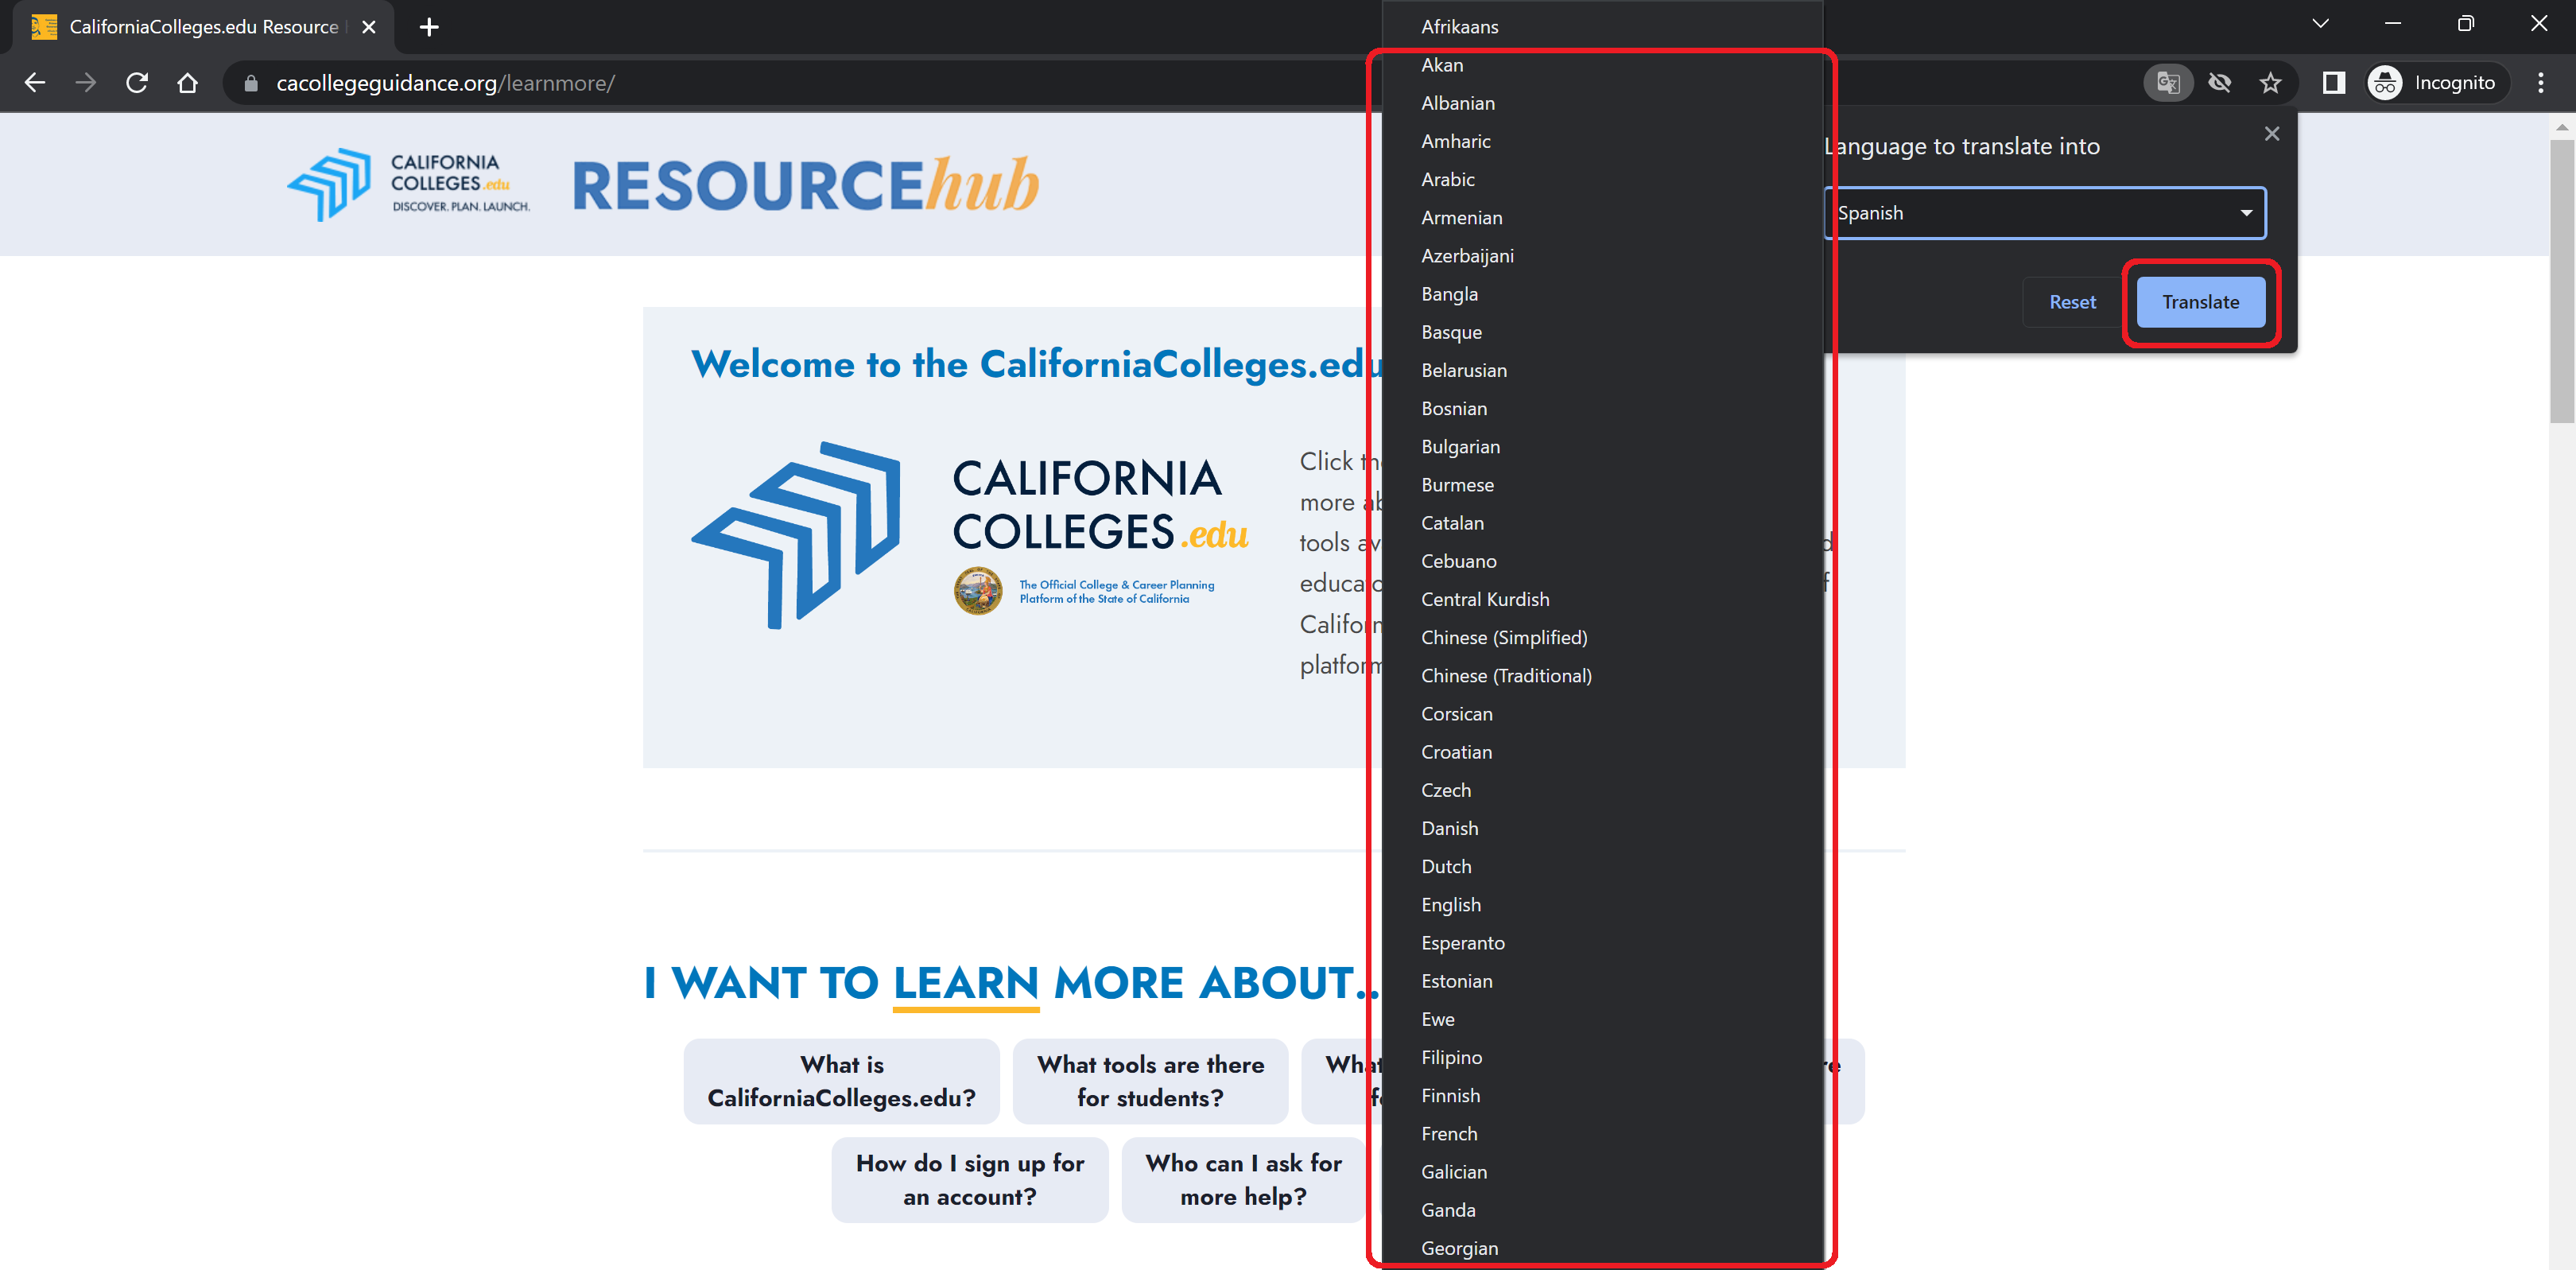The height and width of the screenshot is (1270, 2576).
Task: Click the California Colleges header logo
Action: tap(408, 184)
